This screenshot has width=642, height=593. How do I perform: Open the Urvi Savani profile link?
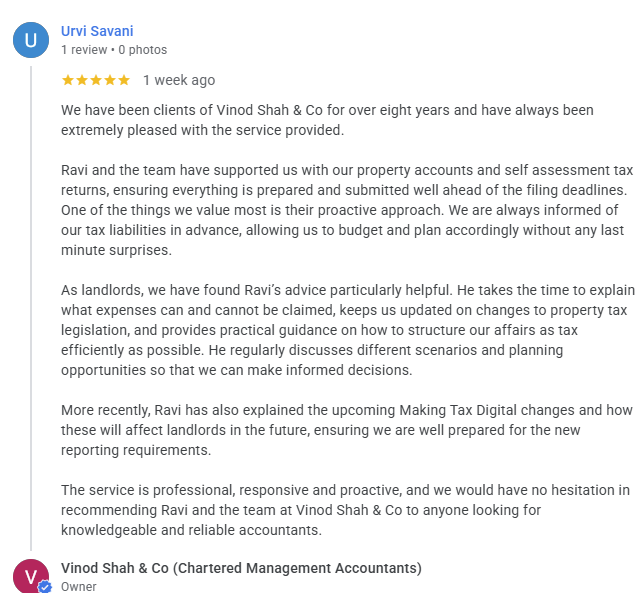coord(97,31)
